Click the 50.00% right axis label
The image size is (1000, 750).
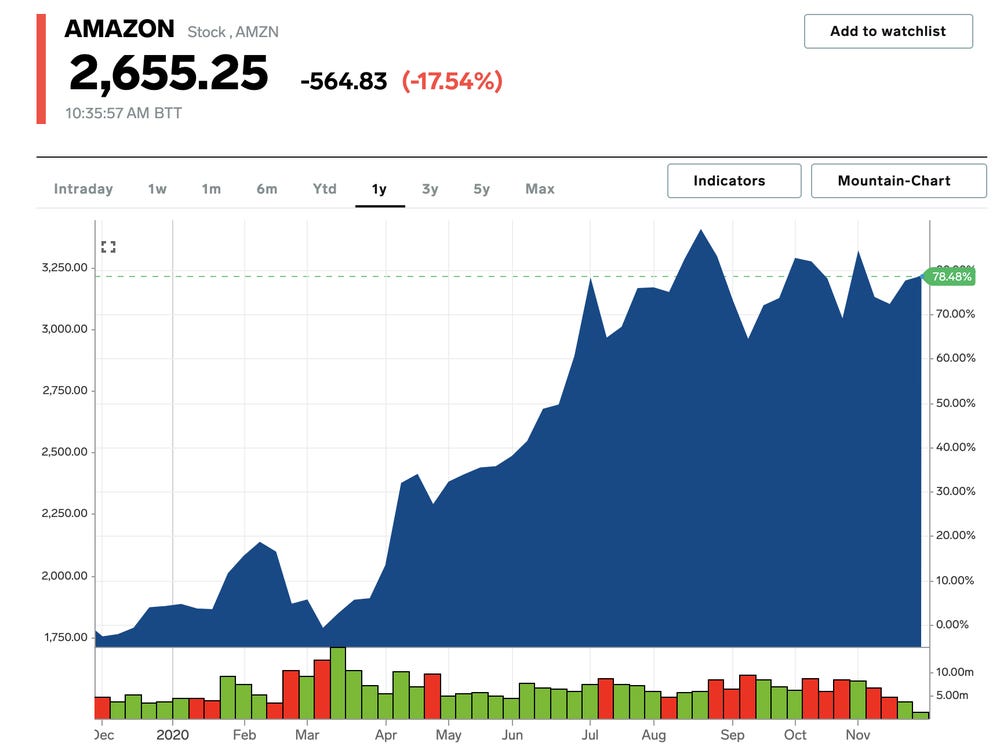[955, 403]
